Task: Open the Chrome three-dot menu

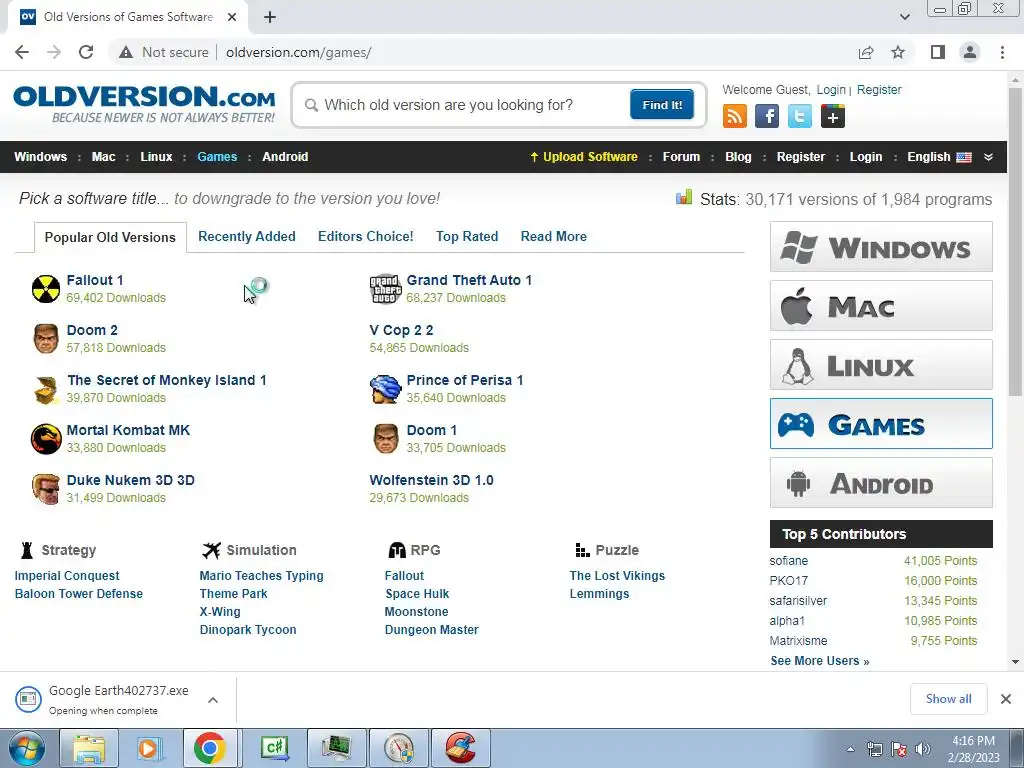Action: [x=1002, y=52]
